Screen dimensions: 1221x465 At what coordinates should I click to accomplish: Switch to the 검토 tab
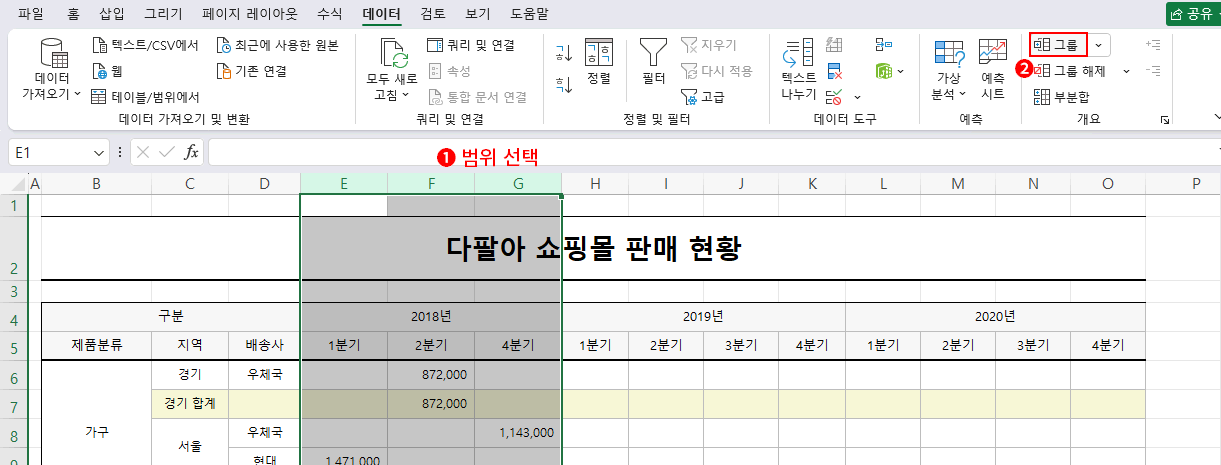(x=433, y=14)
